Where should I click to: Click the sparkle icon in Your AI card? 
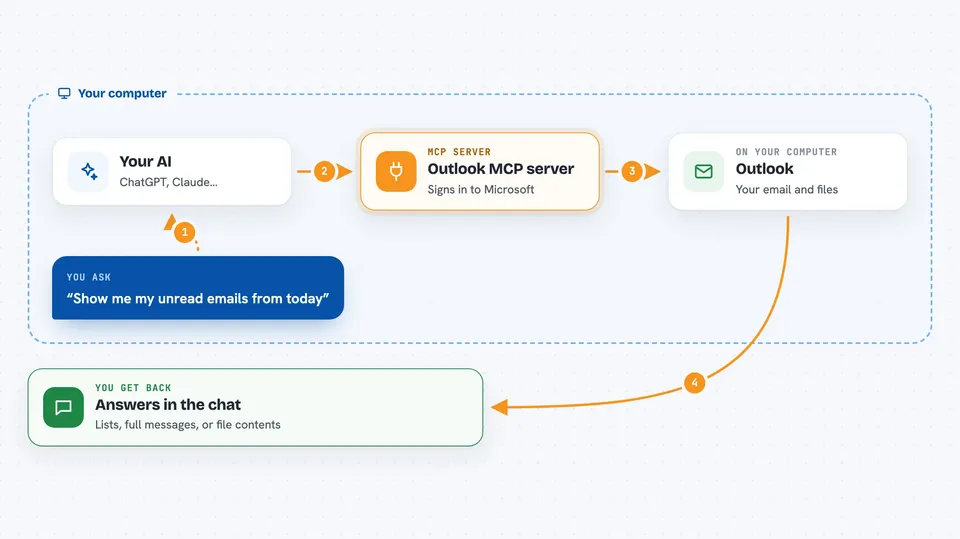pos(89,172)
